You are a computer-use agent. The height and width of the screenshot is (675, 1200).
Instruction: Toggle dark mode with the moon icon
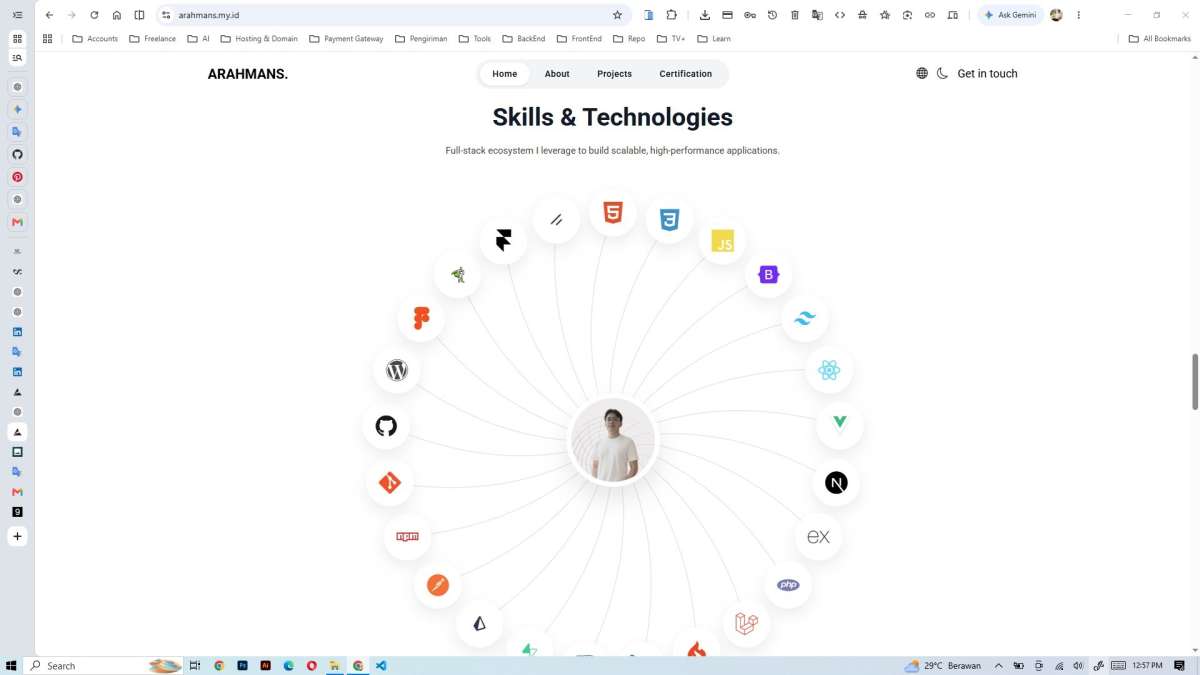pyautogui.click(x=942, y=73)
